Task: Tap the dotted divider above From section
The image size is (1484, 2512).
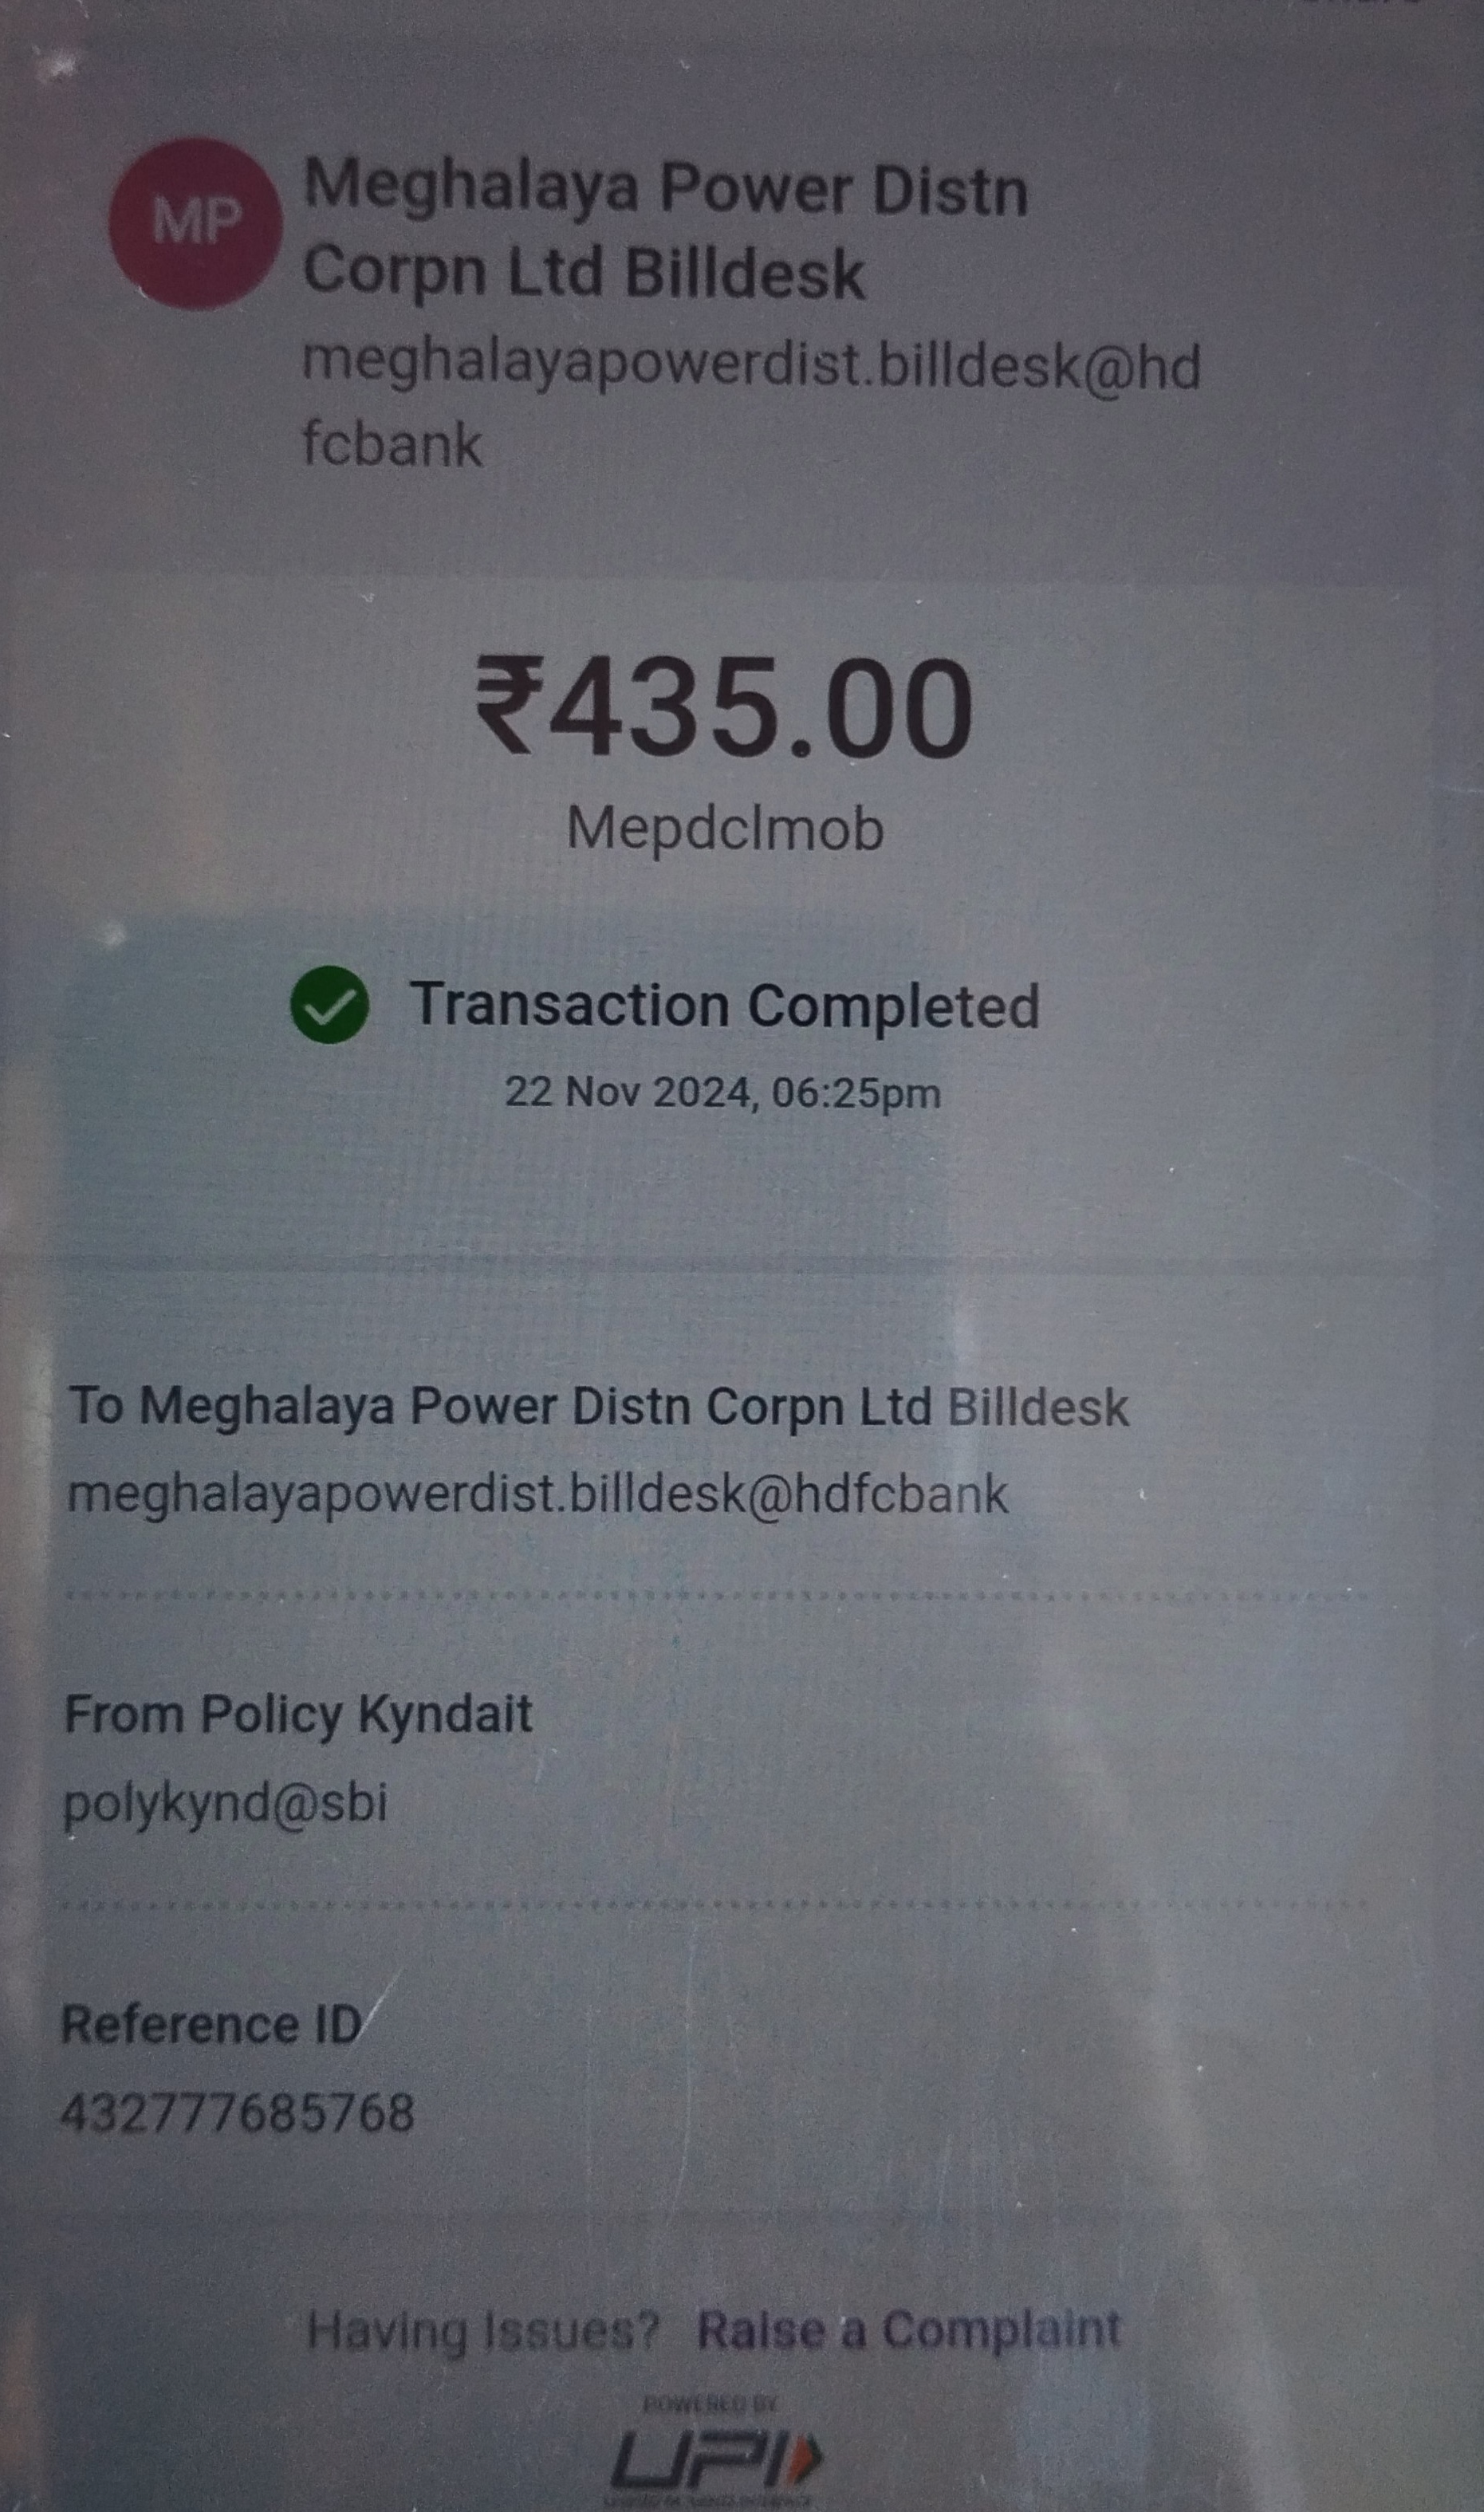Action: [716, 1595]
